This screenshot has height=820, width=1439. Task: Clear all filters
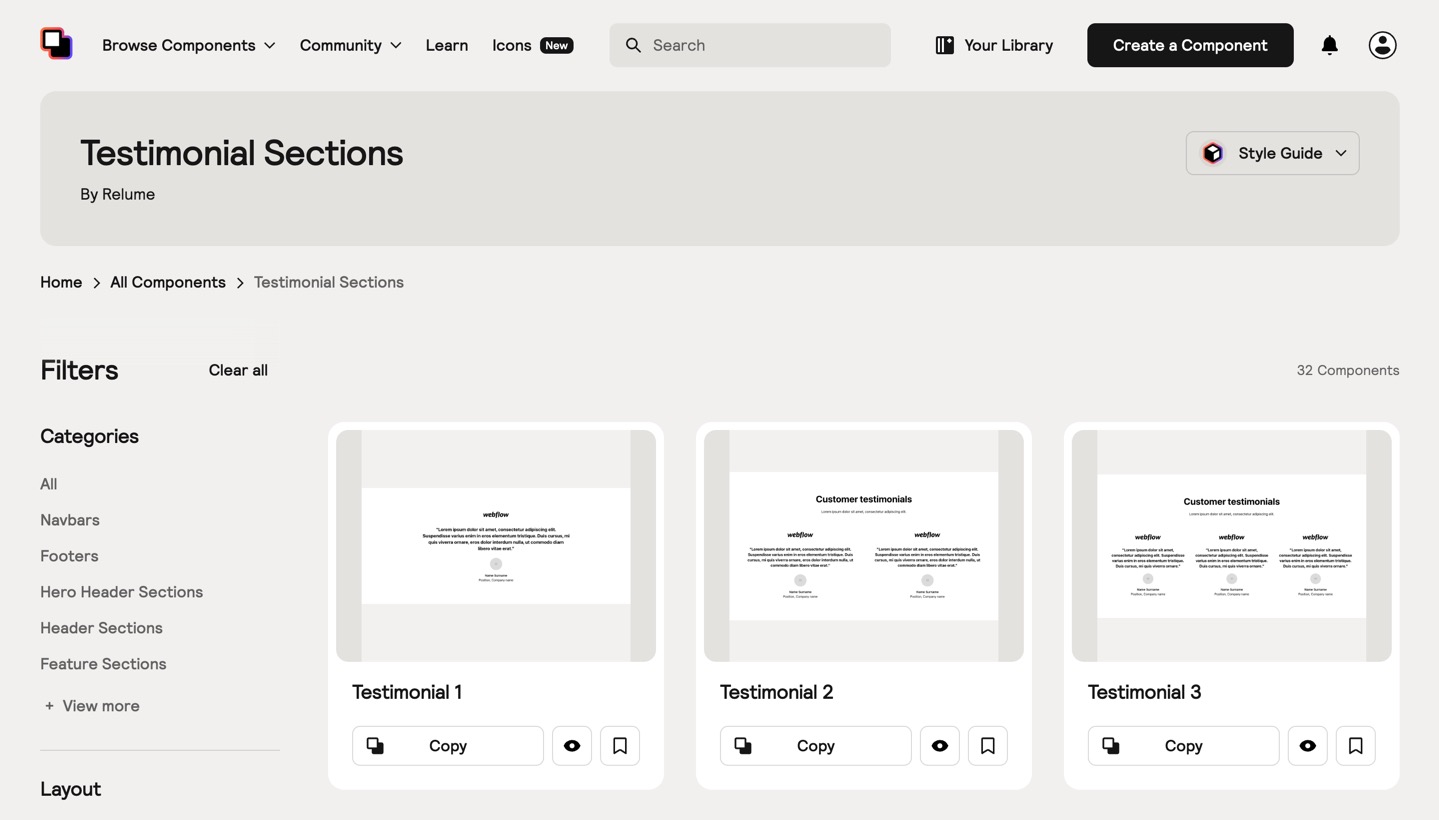click(x=238, y=370)
